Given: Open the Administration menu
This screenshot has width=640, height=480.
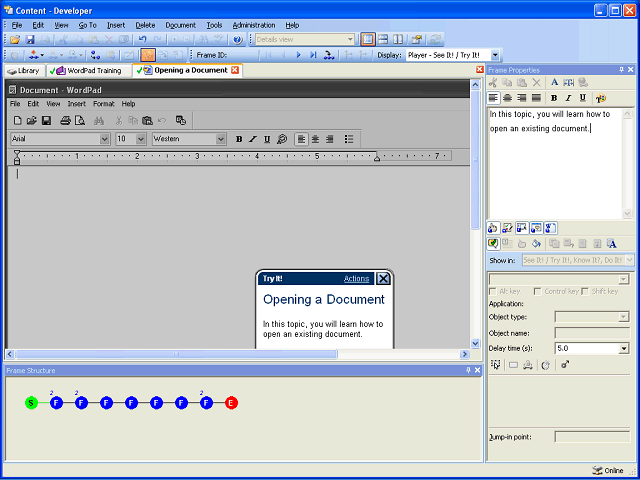Looking at the screenshot, I should point(254,25).
